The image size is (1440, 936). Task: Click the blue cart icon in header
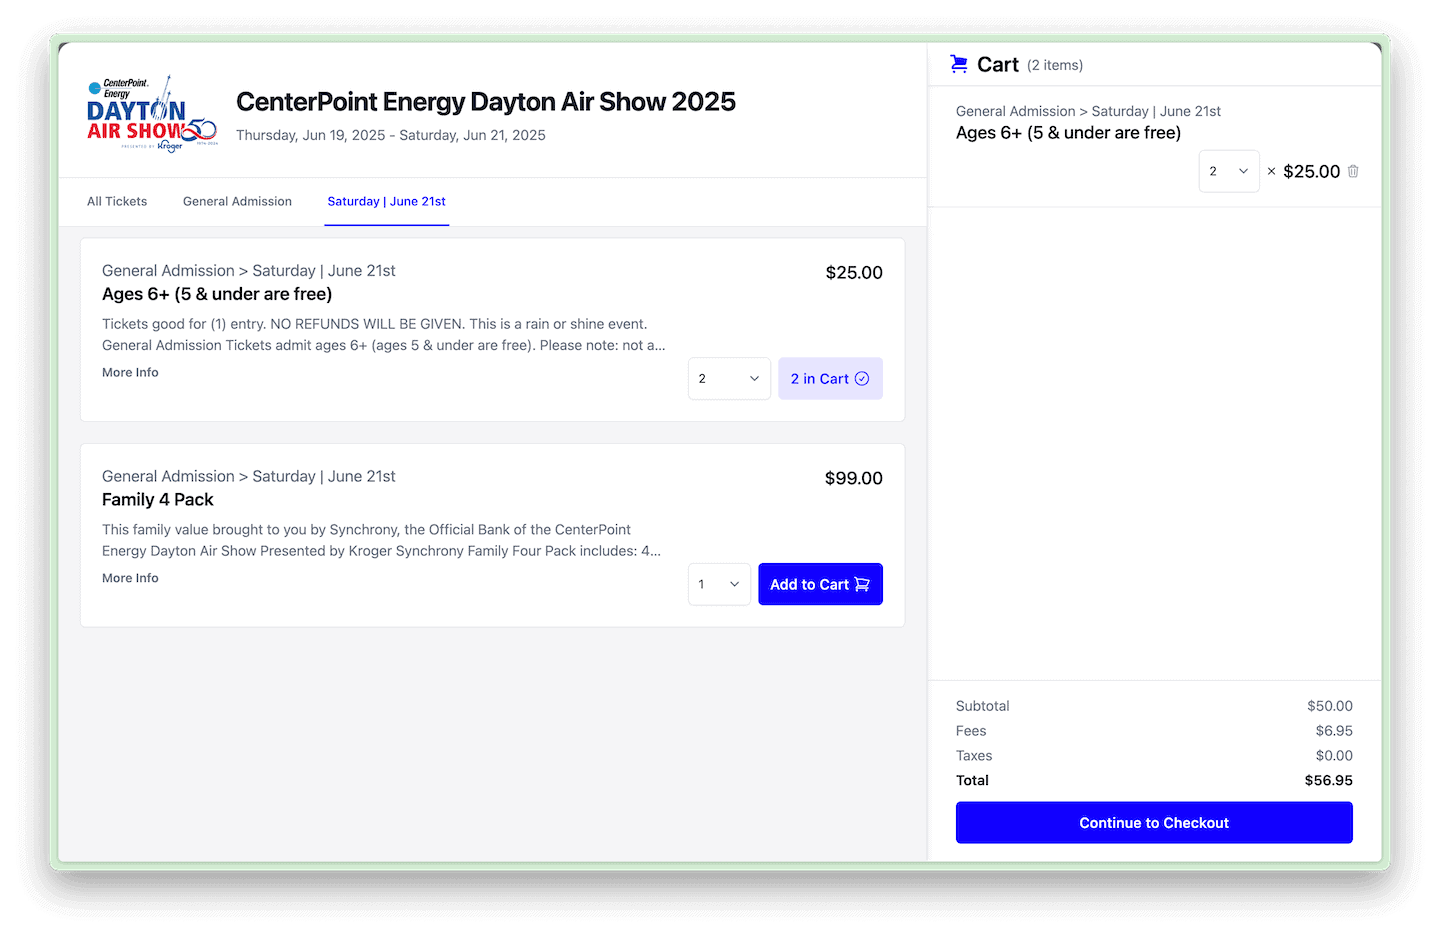959,64
